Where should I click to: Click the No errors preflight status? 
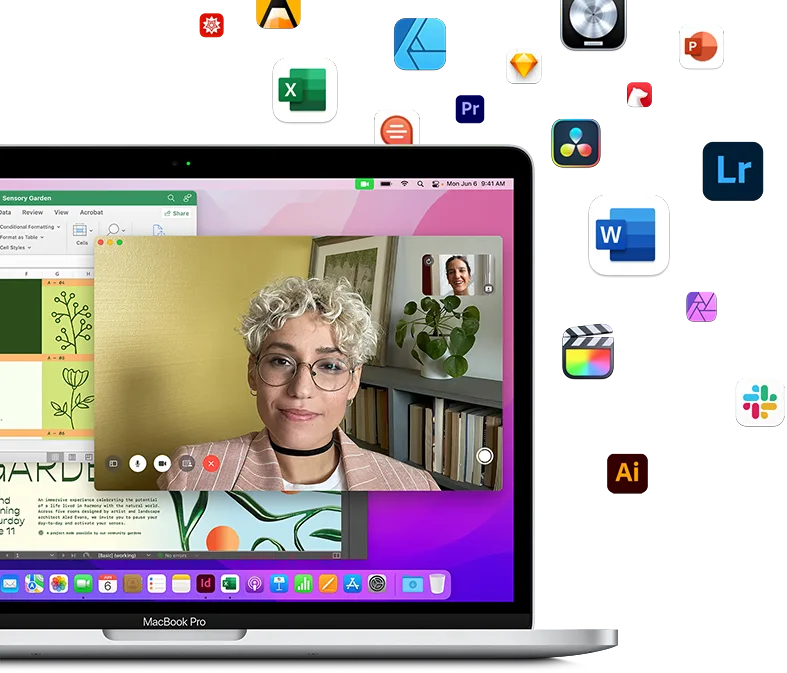(172, 556)
